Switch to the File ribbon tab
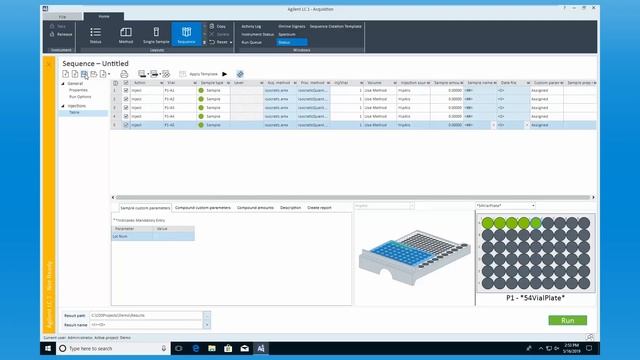The image size is (640, 360). (x=62, y=17)
